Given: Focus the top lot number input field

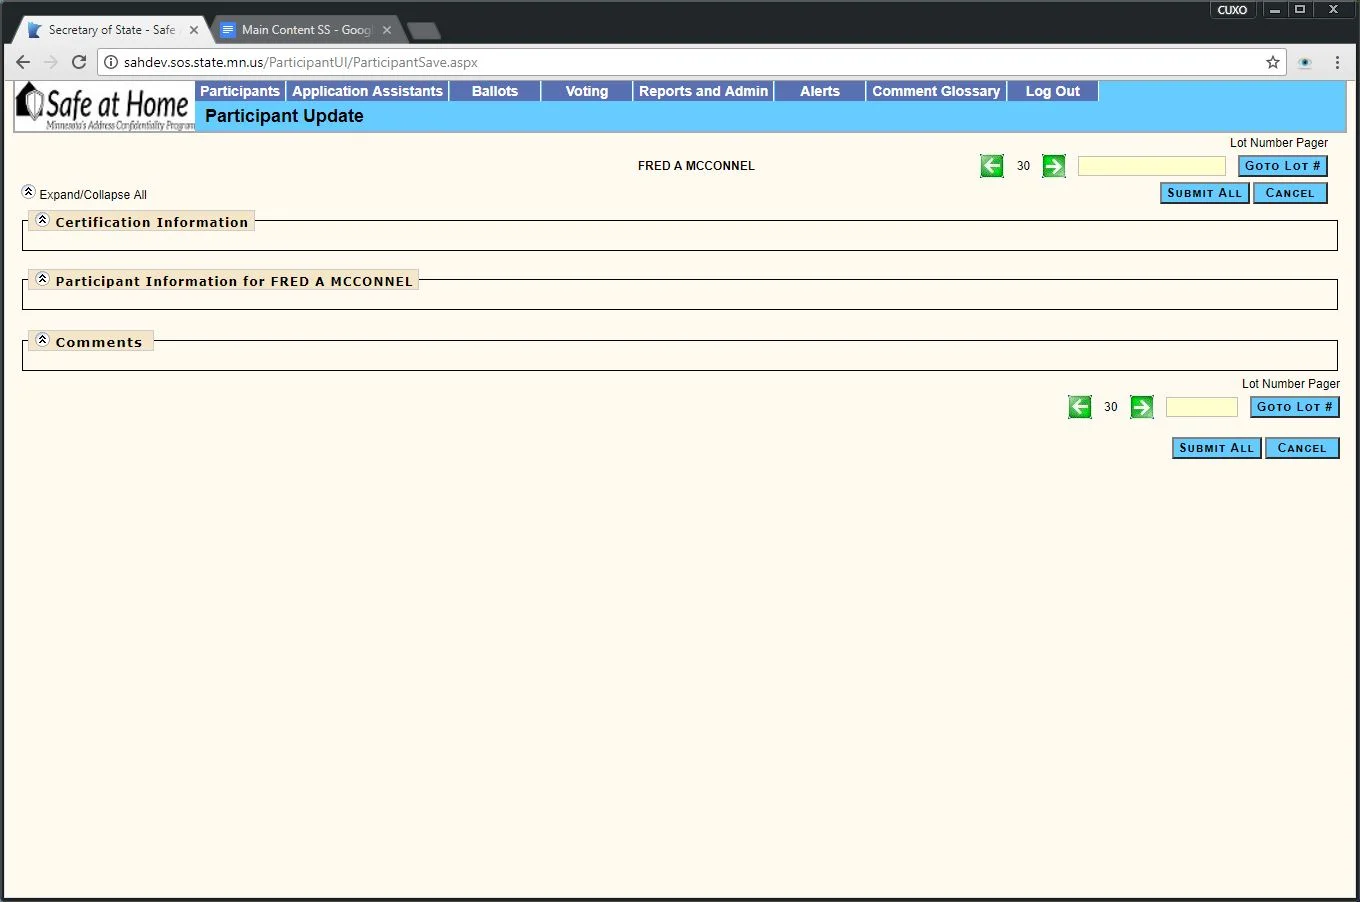Looking at the screenshot, I should (x=1152, y=166).
